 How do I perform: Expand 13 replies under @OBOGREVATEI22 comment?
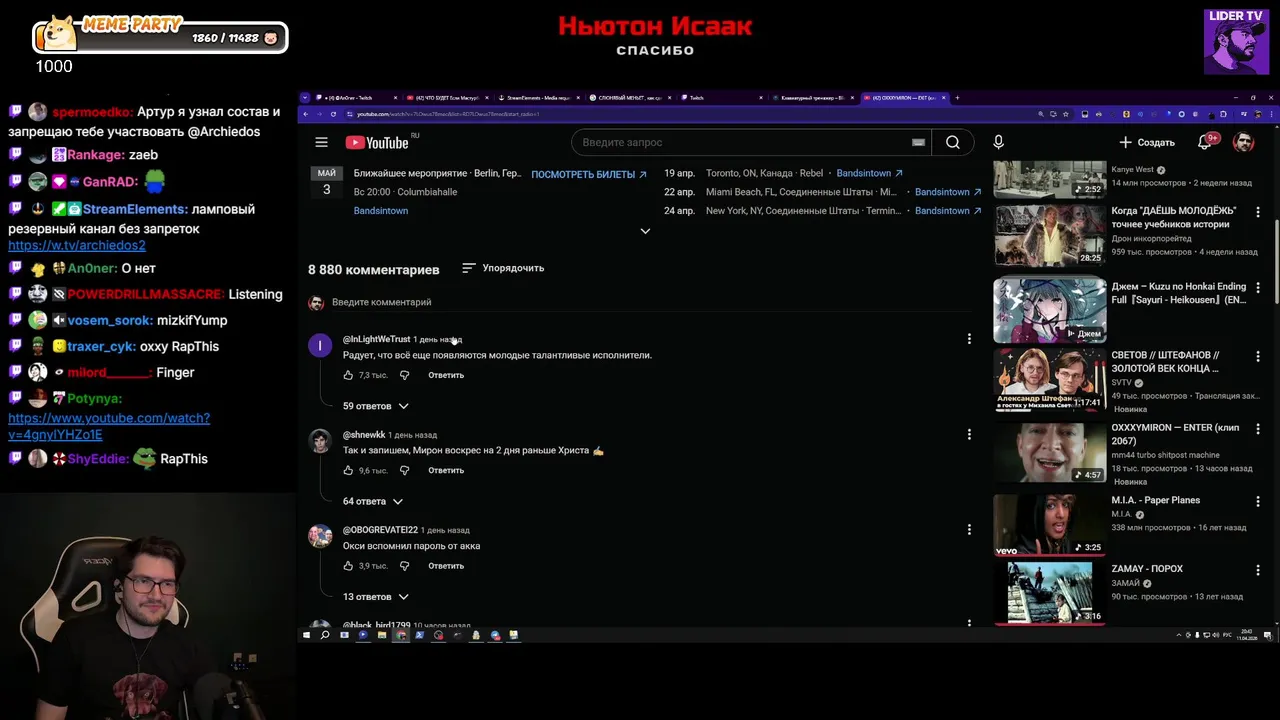click(376, 597)
